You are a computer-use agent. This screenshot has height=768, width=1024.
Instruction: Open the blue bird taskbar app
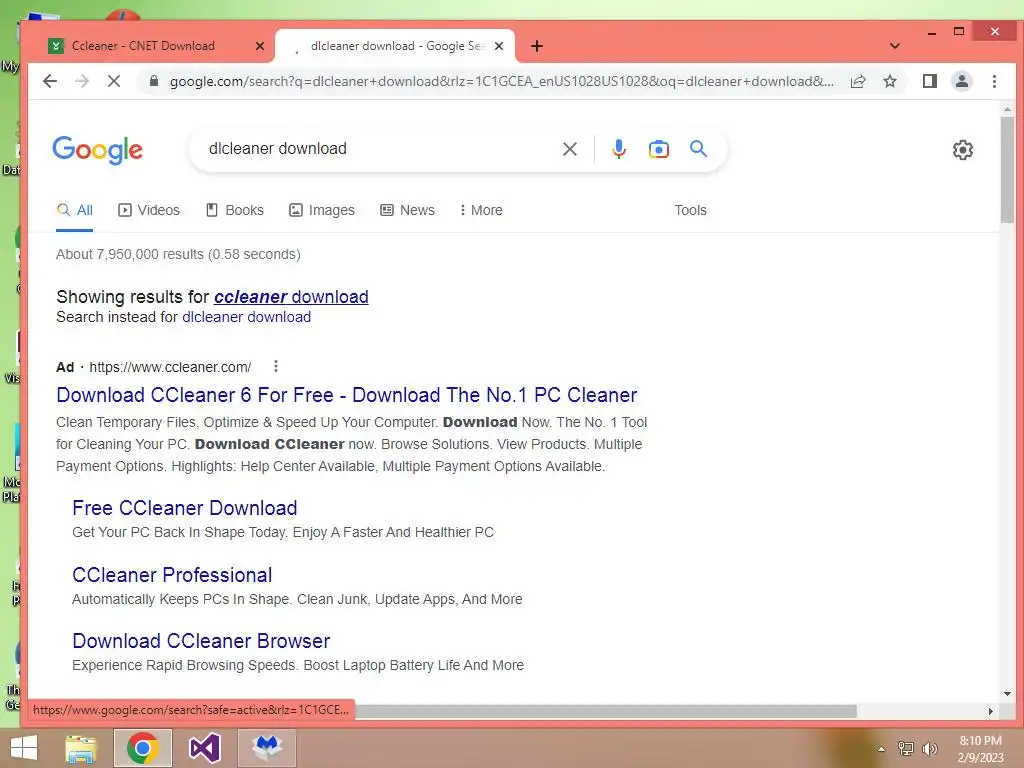click(266, 748)
